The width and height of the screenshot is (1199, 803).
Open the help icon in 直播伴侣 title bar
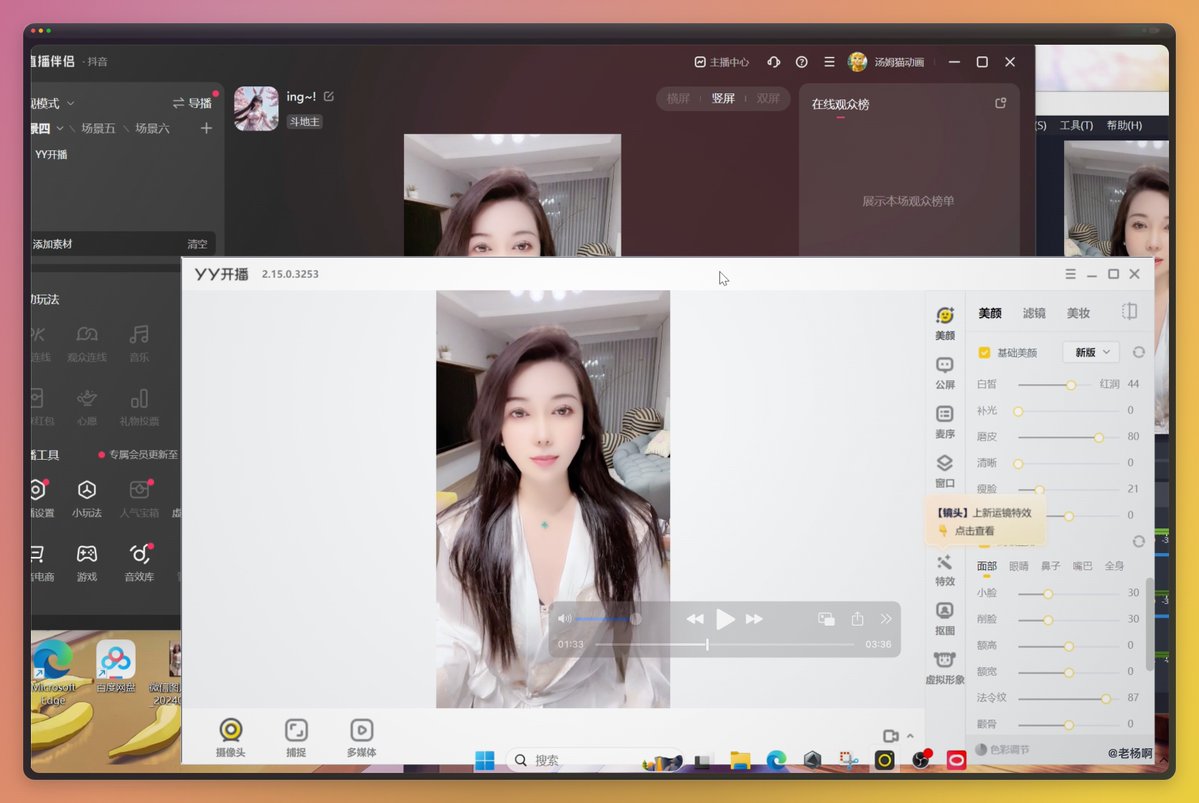coord(801,62)
